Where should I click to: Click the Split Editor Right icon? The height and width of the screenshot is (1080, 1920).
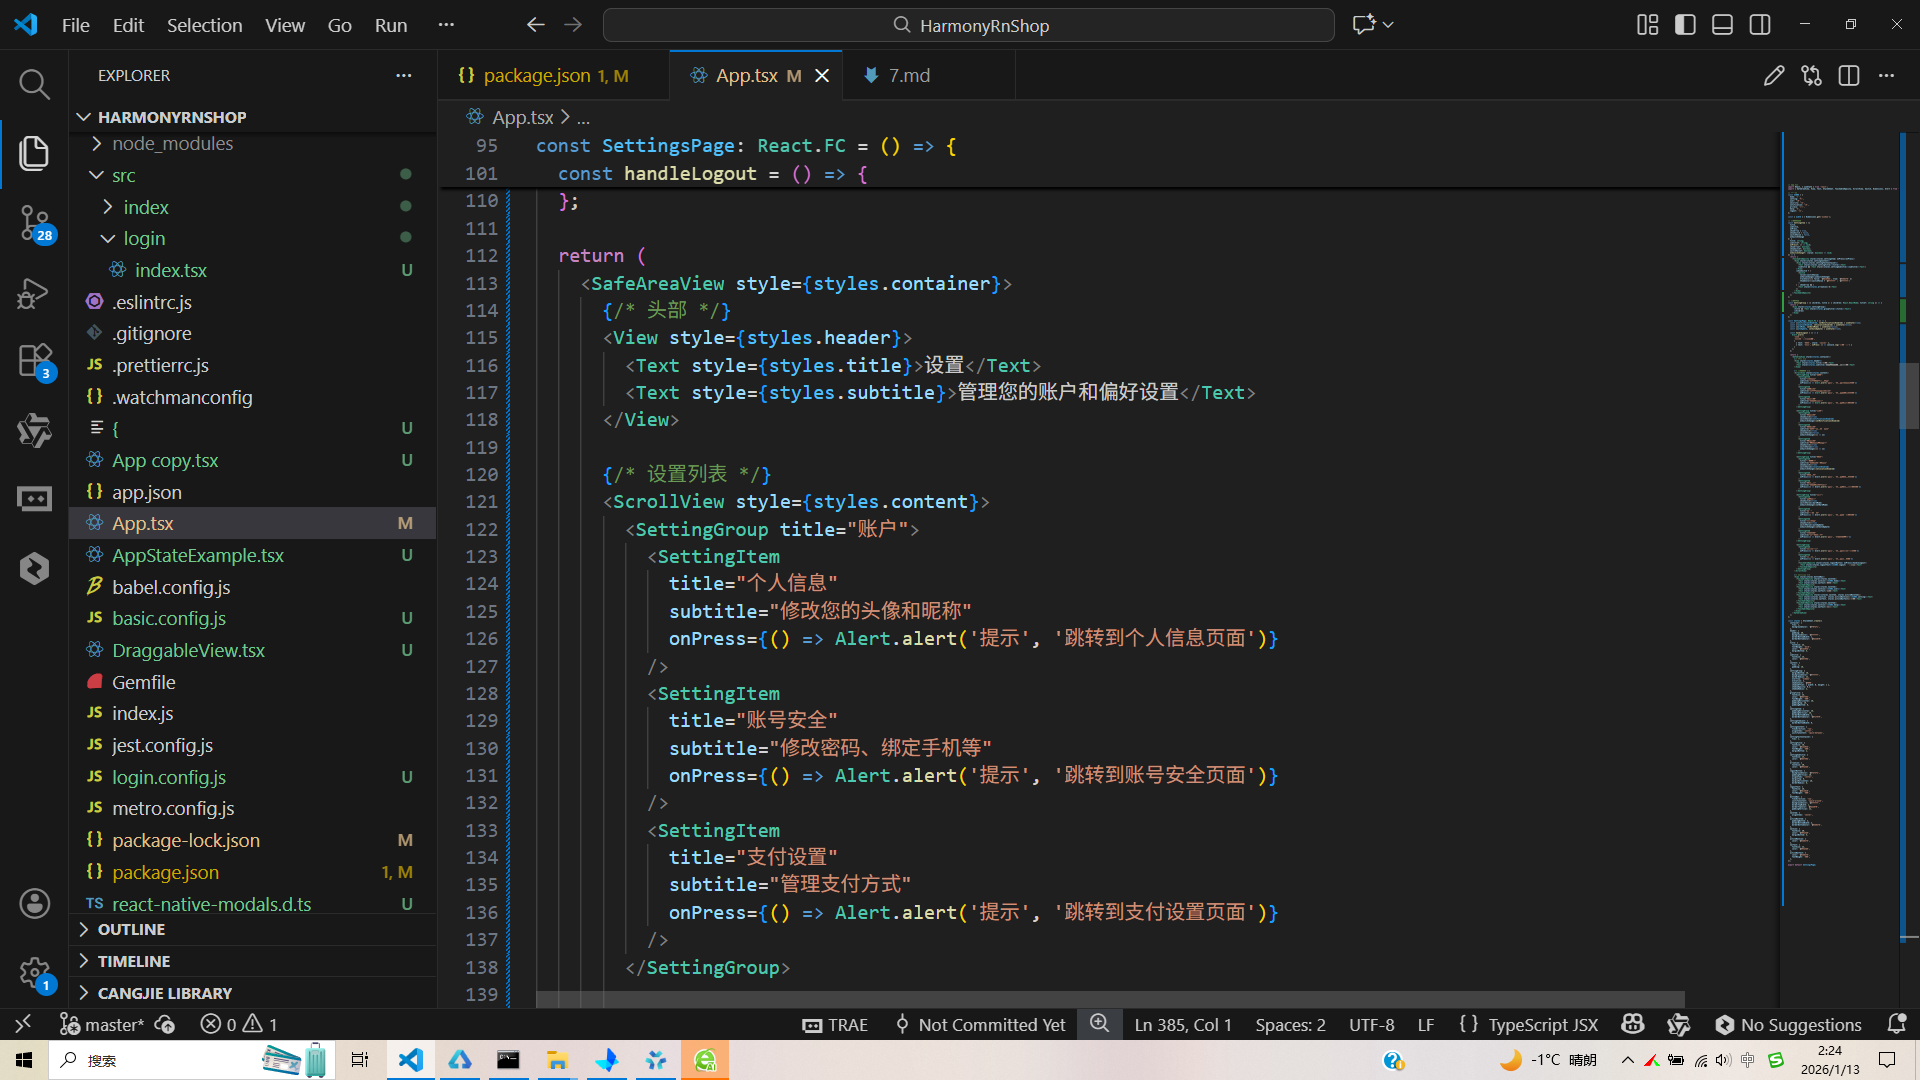pyautogui.click(x=1848, y=76)
